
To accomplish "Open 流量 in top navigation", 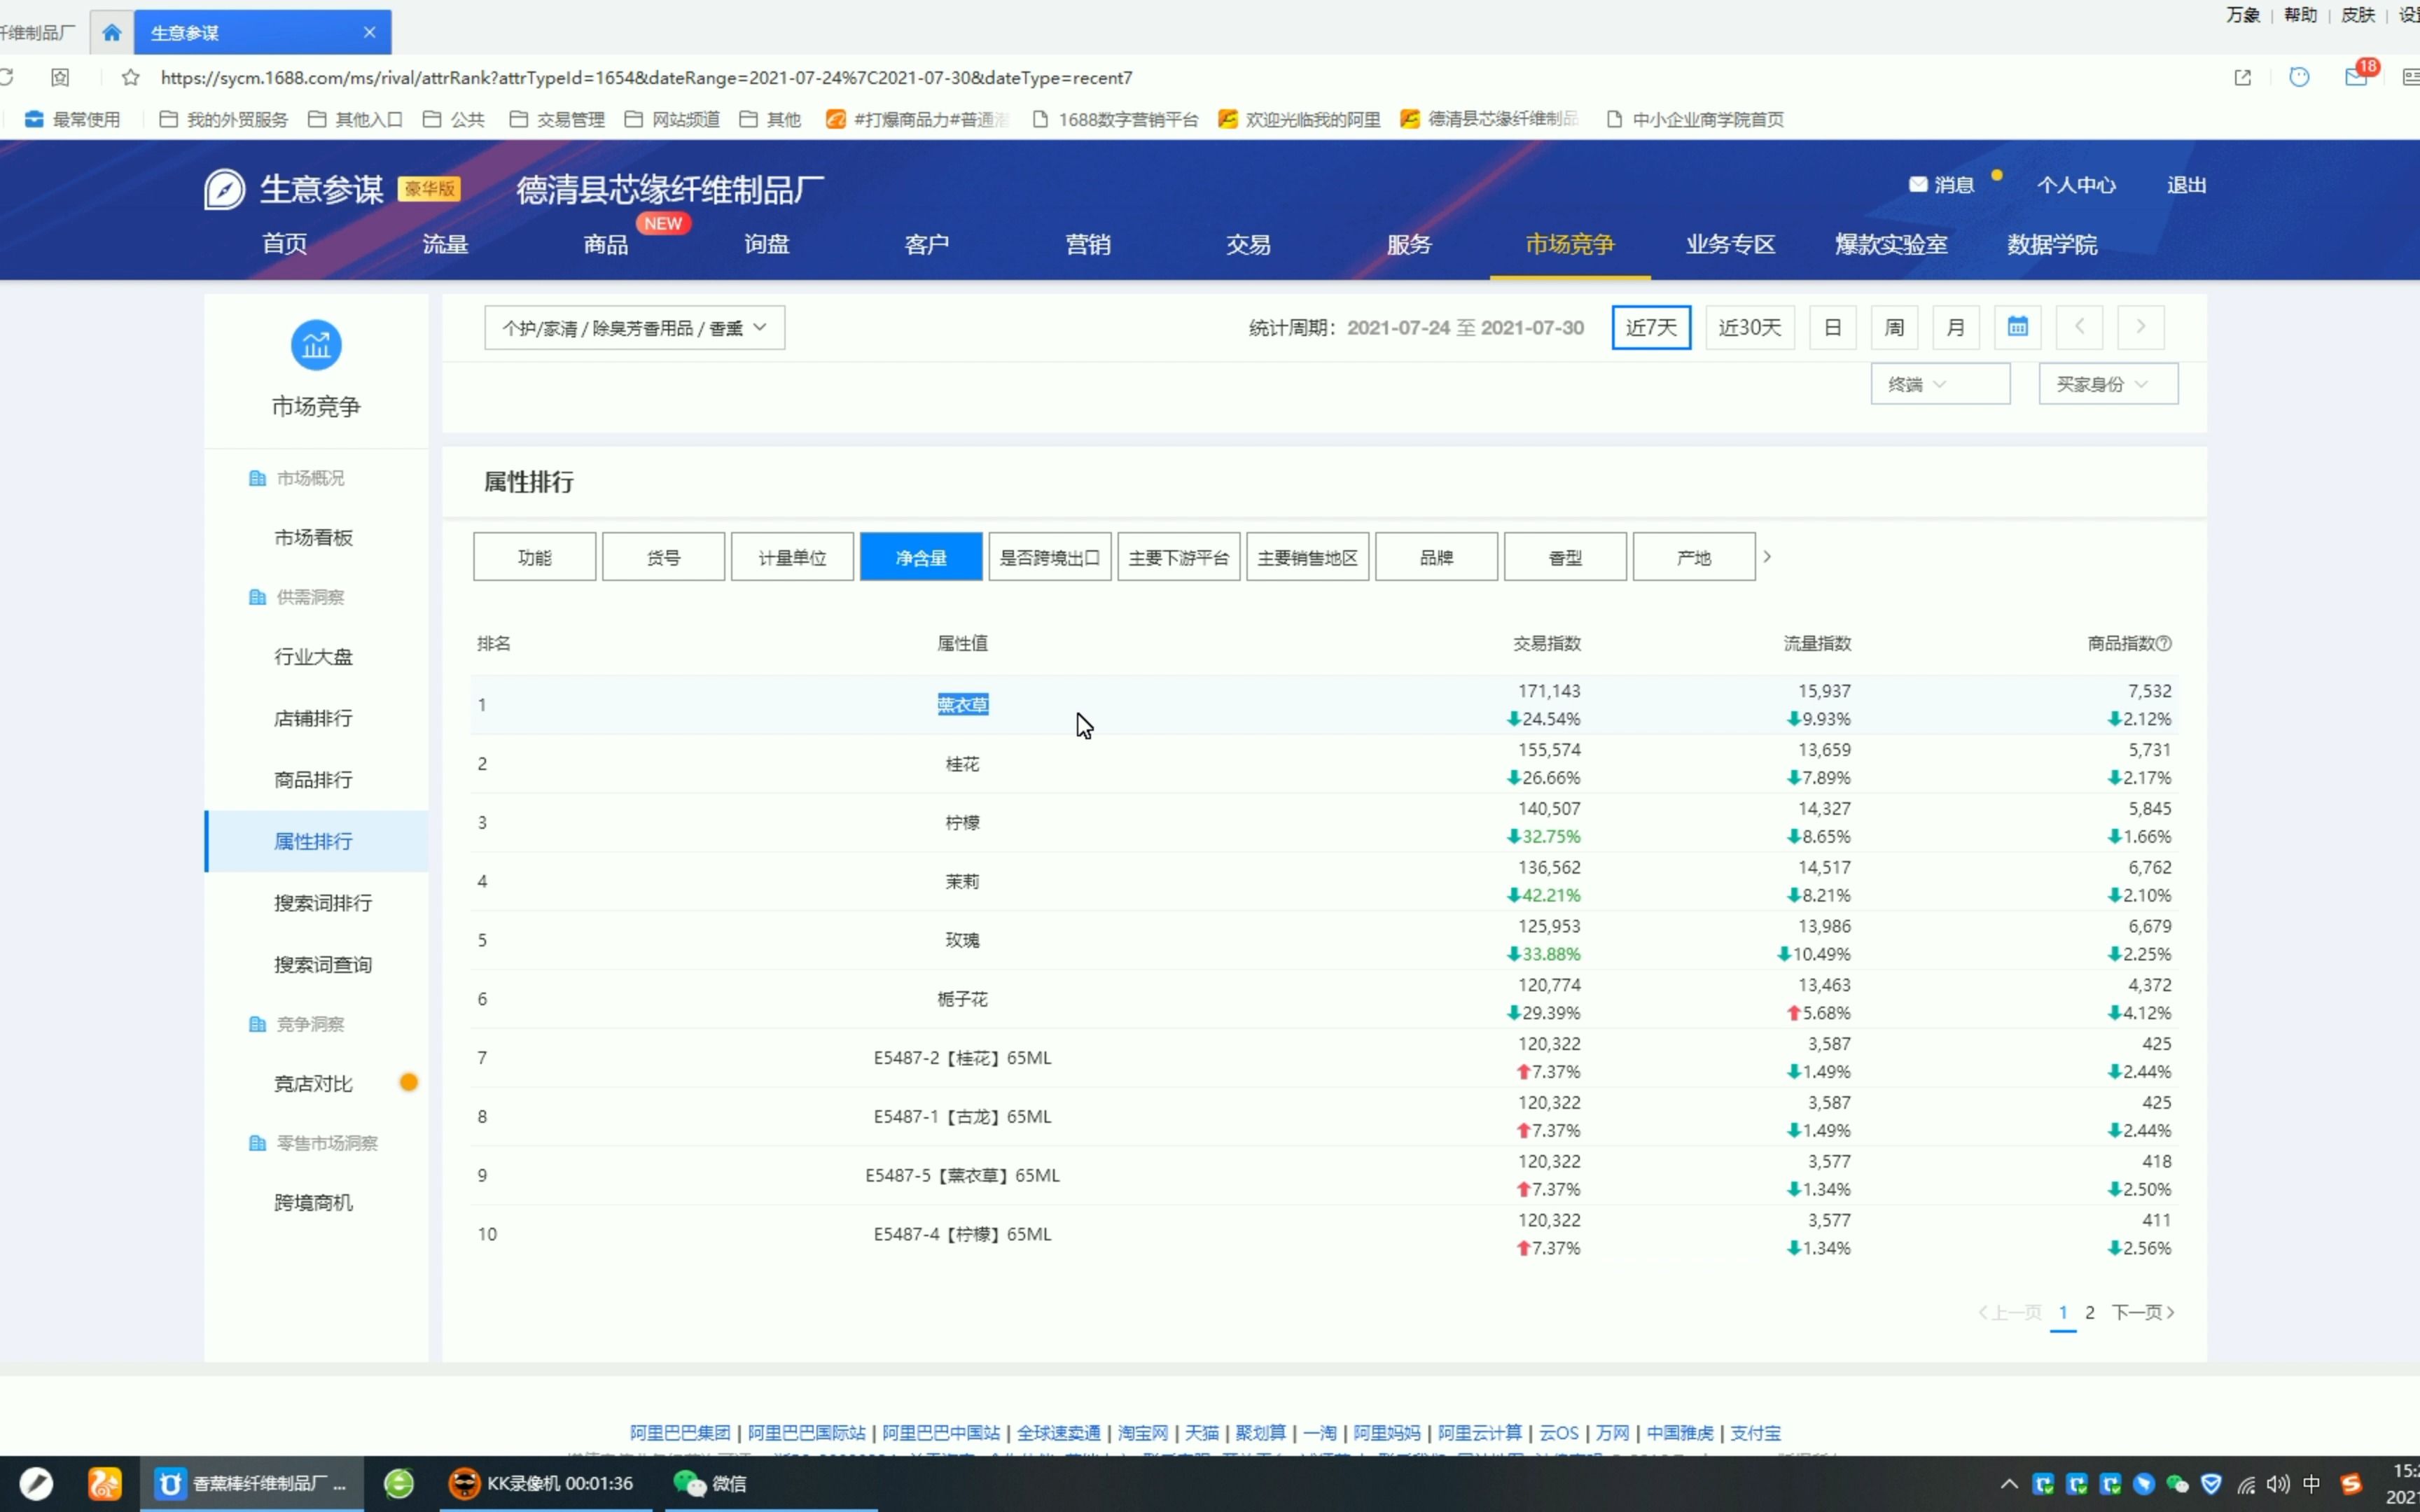I will tap(446, 244).
